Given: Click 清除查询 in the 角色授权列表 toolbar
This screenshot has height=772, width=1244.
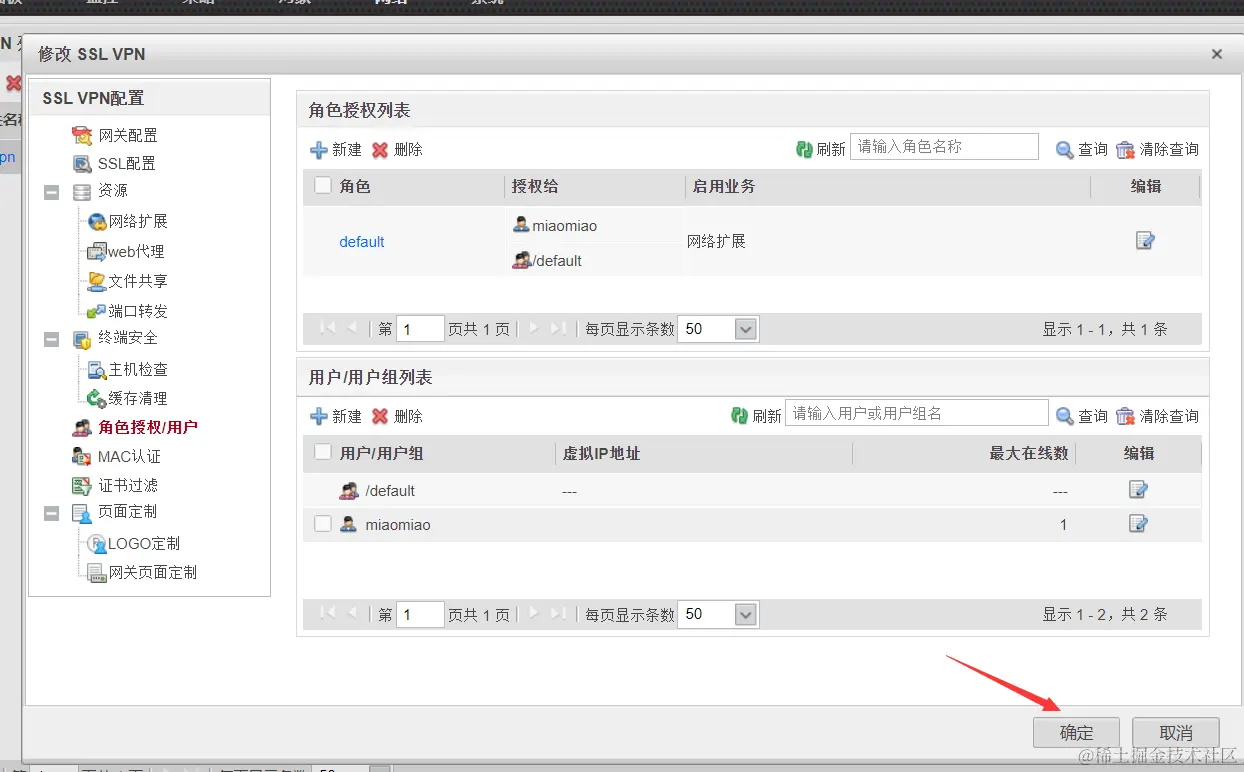Looking at the screenshot, I should pos(1157,149).
